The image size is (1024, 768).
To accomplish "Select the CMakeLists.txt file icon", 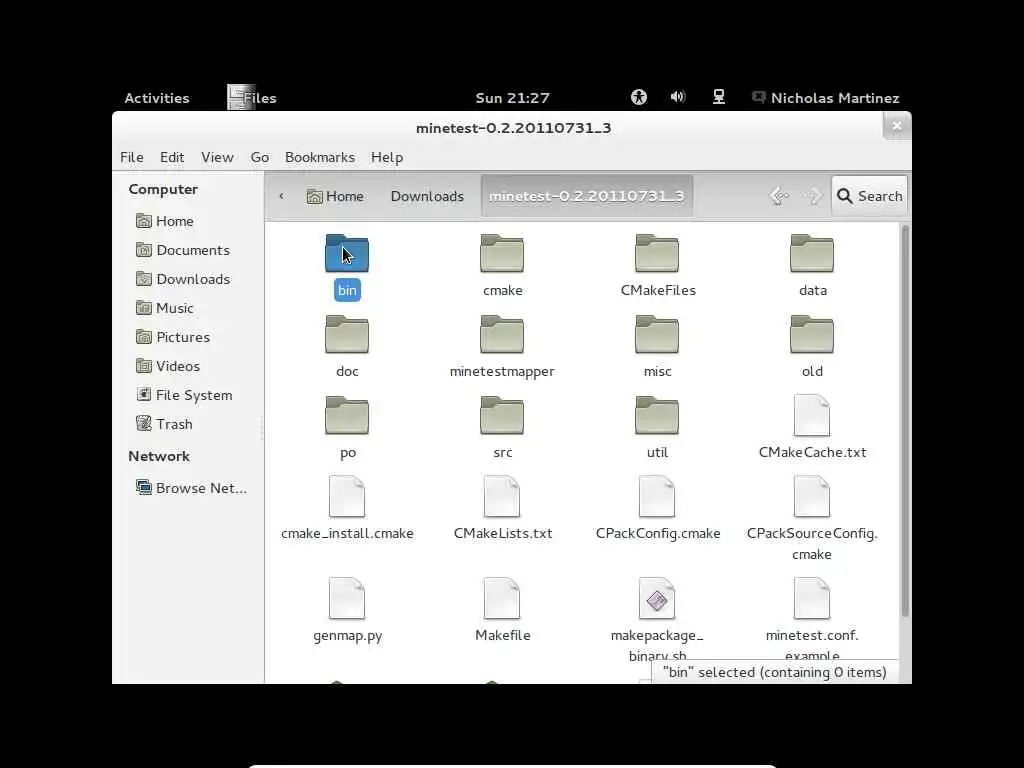I will tap(502, 496).
